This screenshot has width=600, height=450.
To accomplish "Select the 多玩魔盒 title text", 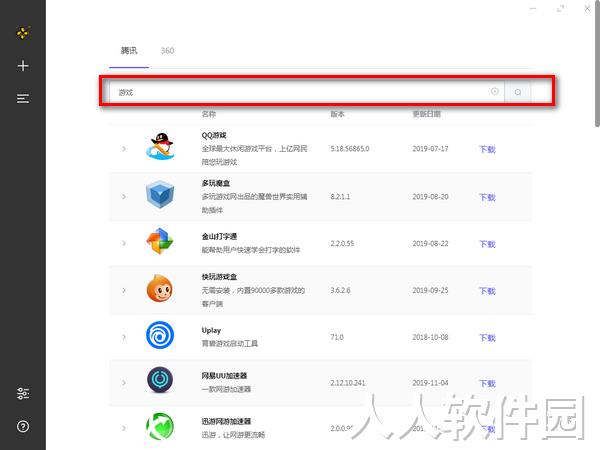I will point(216,183).
